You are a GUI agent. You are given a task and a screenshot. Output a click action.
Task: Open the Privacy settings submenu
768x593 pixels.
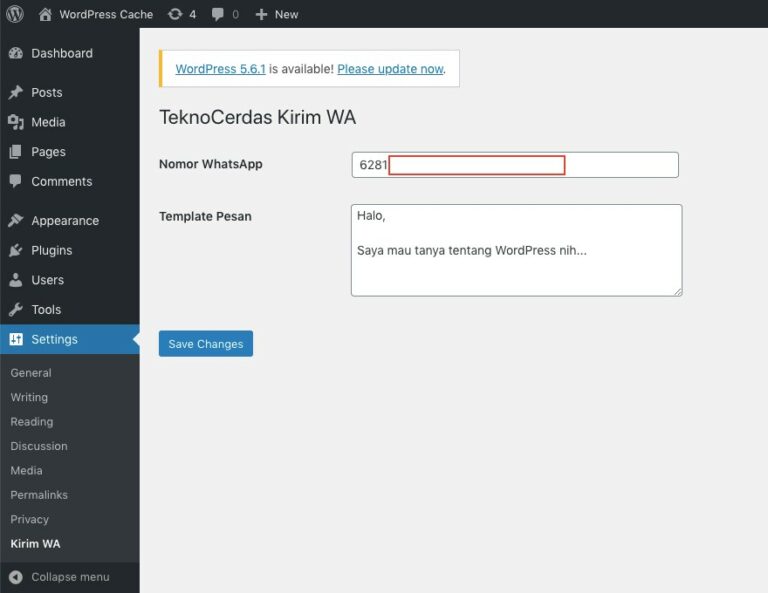pyautogui.click(x=29, y=520)
